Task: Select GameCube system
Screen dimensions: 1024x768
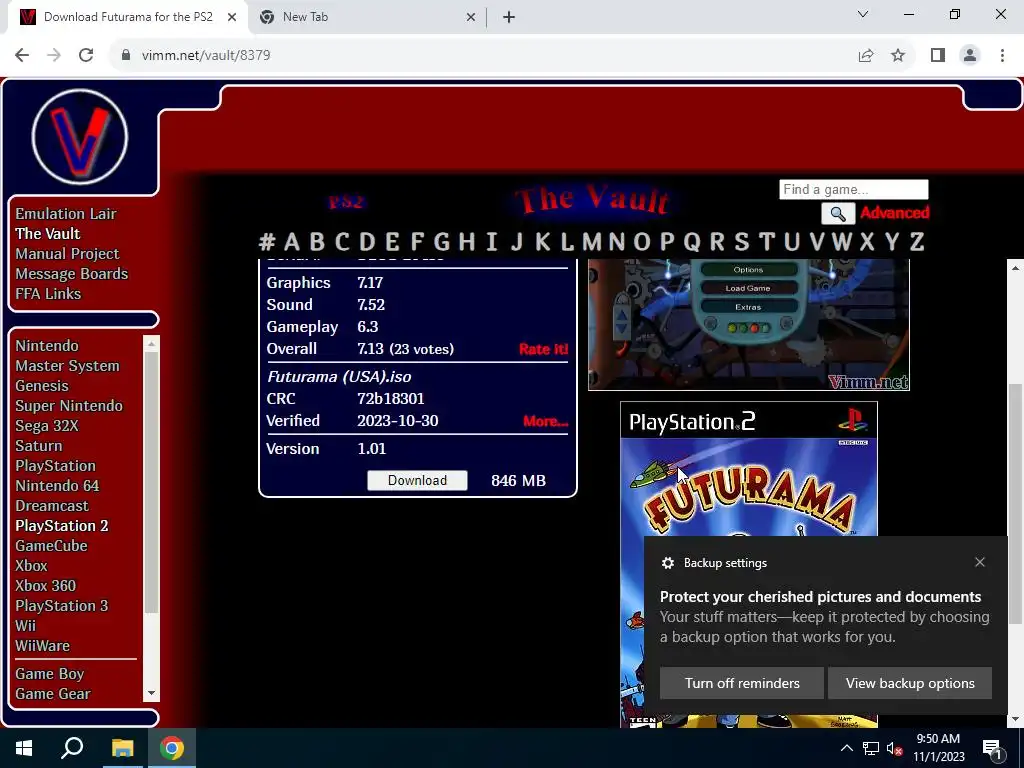Action: click(51, 545)
